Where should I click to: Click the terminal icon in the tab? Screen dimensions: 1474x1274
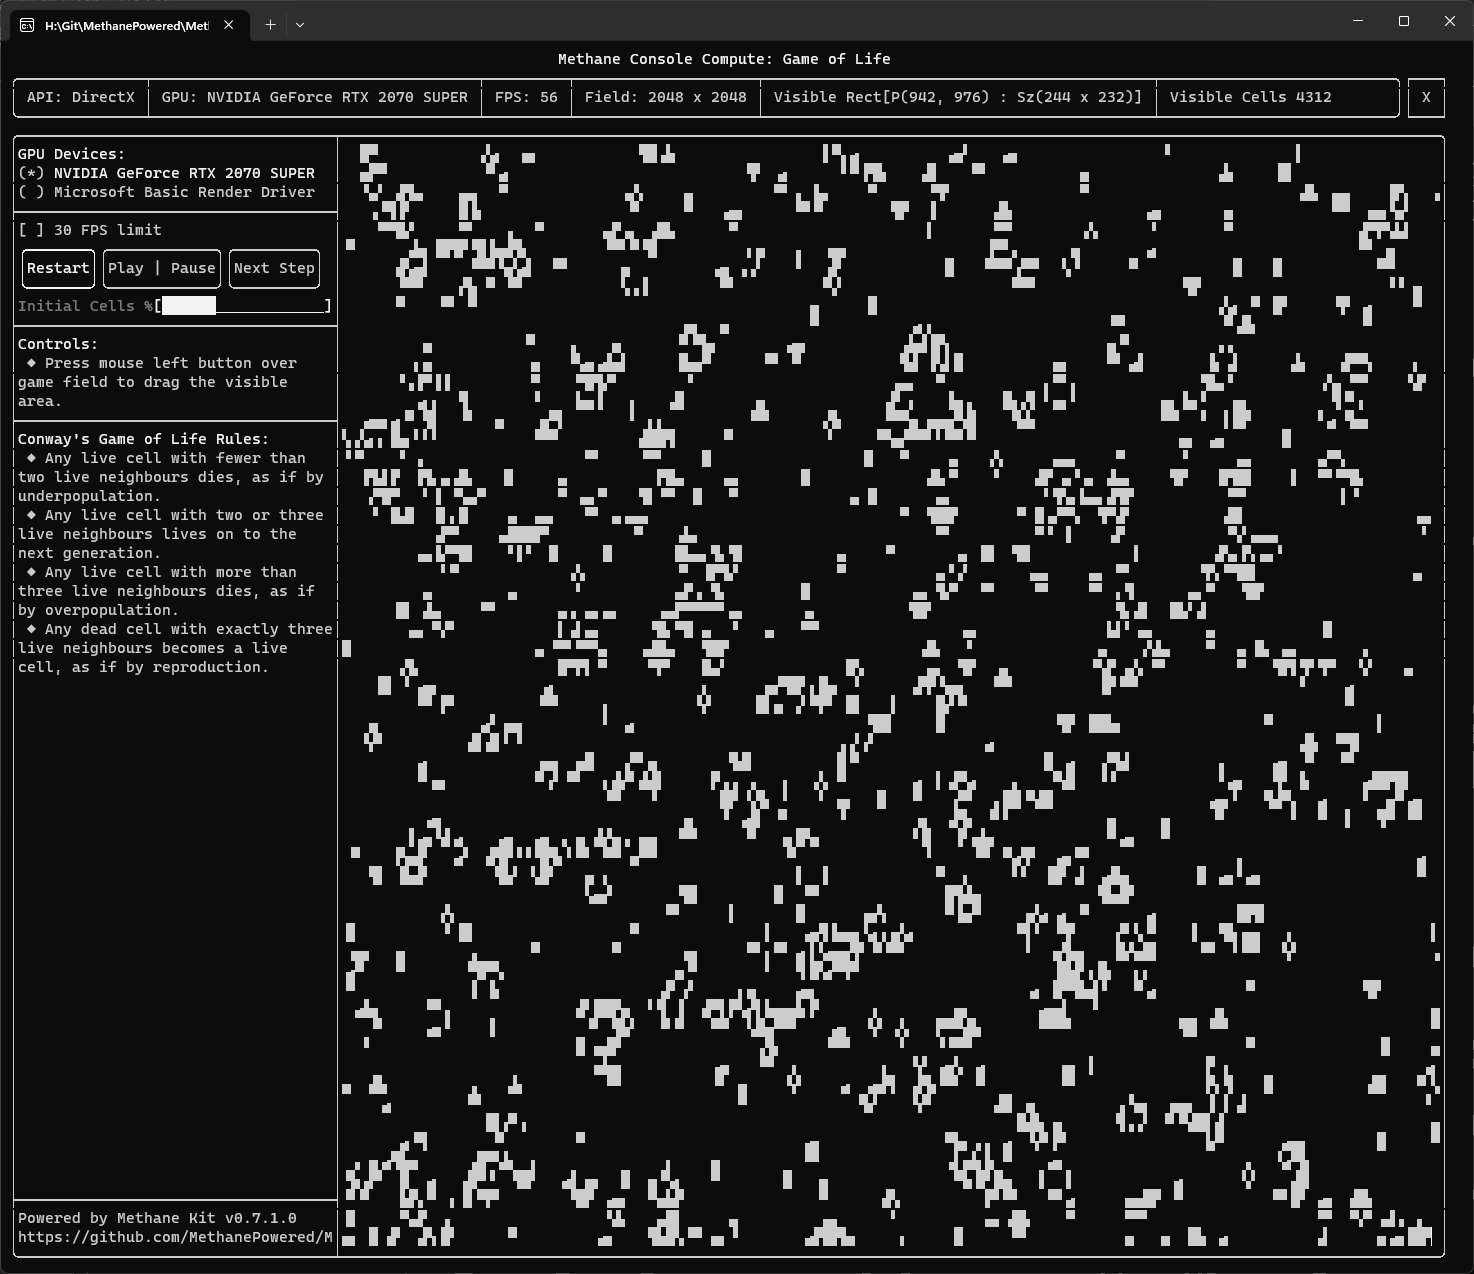coord(27,25)
